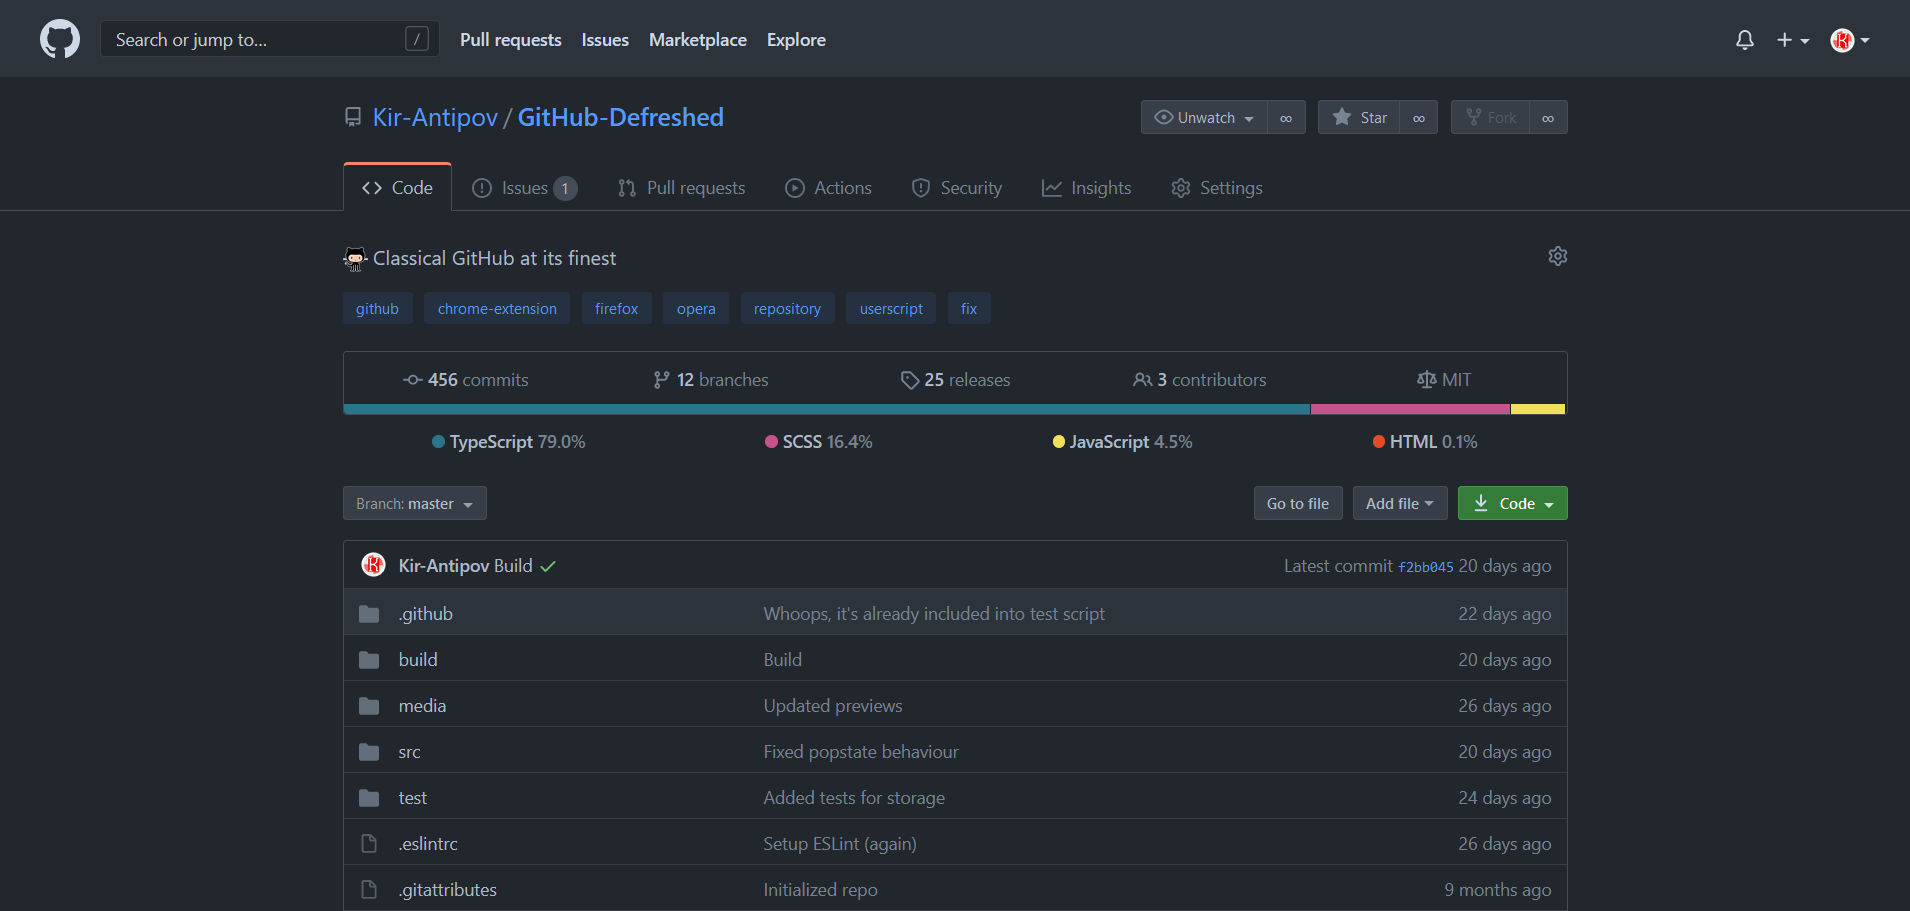1910x911 pixels.
Task: Switch to the Issues tab
Action: (524, 188)
